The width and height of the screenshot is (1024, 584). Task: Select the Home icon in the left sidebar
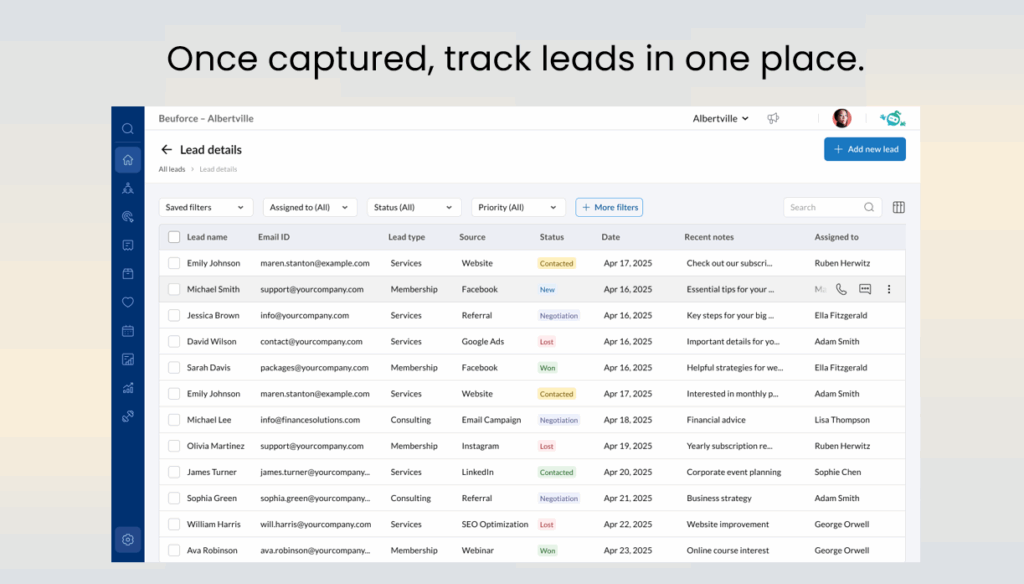tap(127, 159)
